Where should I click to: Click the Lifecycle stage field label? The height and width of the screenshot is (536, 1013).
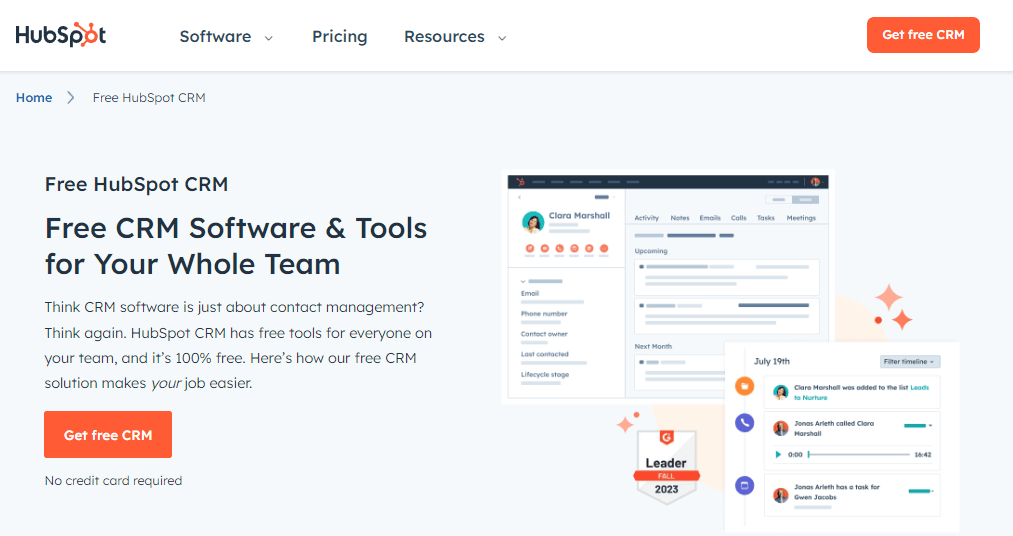point(545,375)
